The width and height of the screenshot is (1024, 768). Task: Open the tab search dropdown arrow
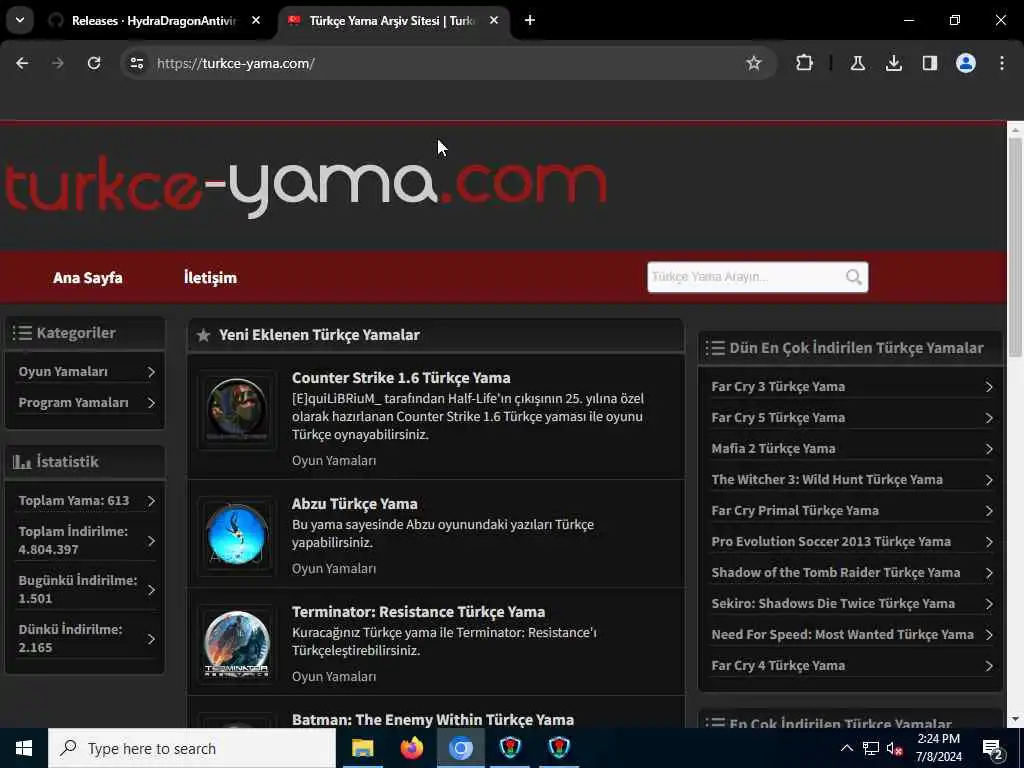click(x=20, y=20)
